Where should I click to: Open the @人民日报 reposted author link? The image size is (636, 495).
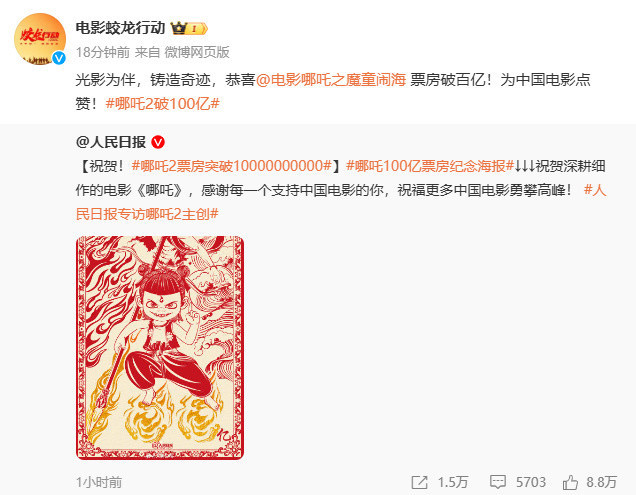point(111,142)
